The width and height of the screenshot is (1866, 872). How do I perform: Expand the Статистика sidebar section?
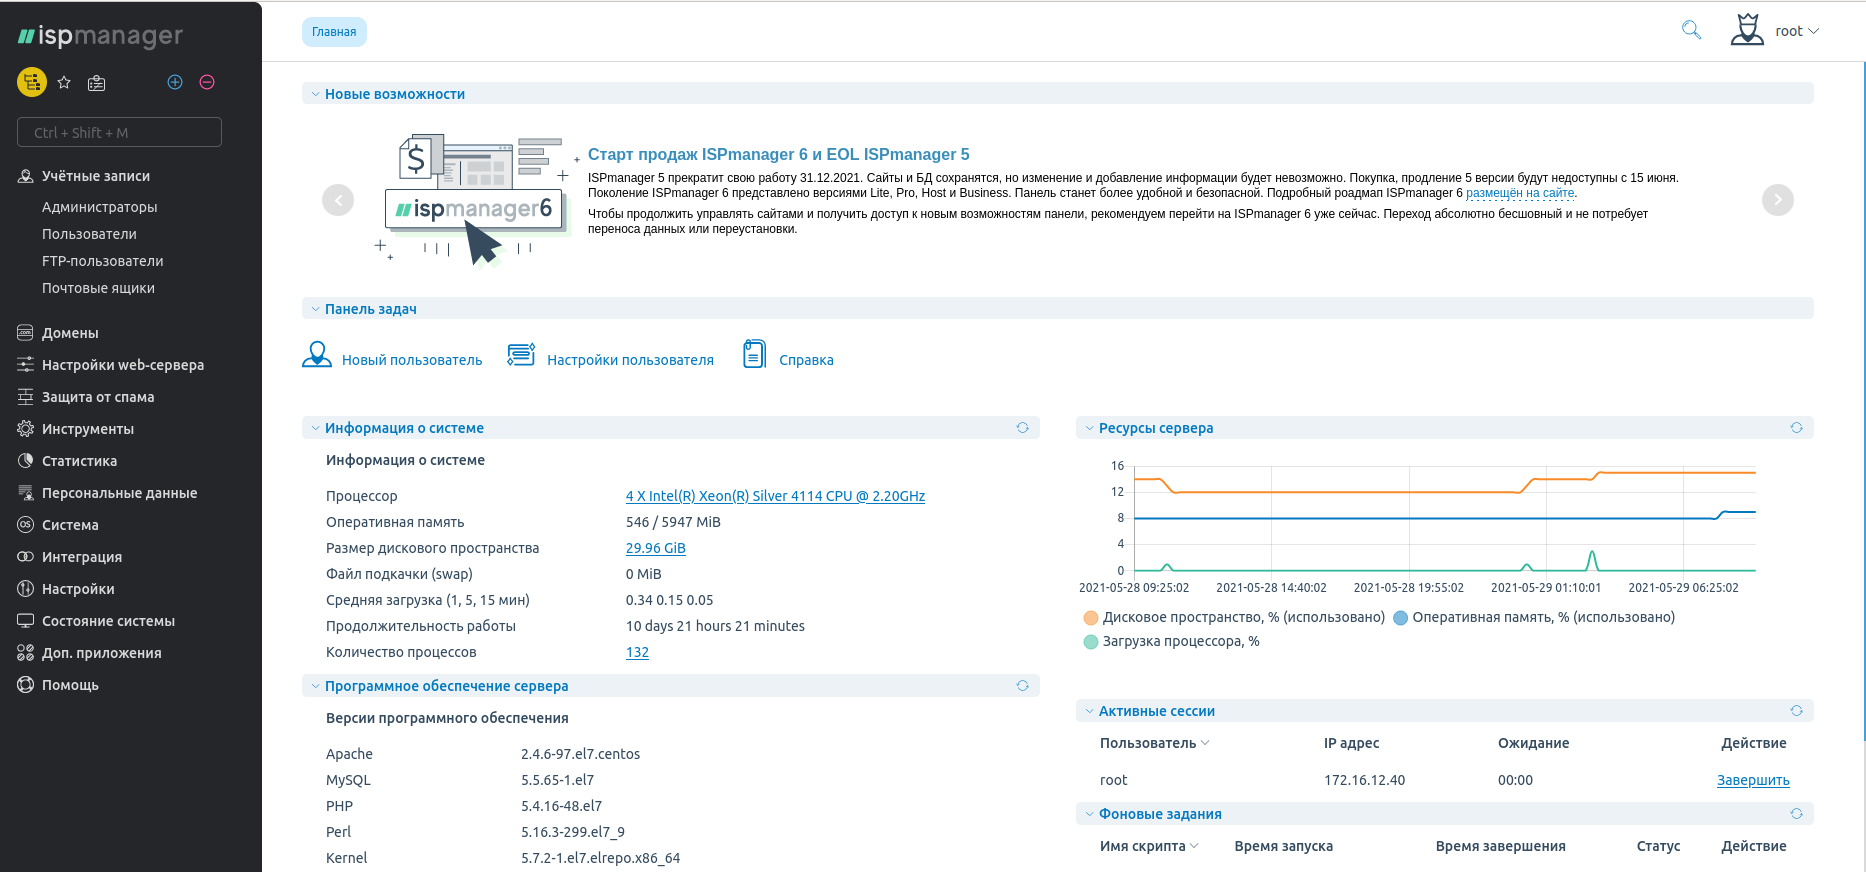click(x=79, y=461)
